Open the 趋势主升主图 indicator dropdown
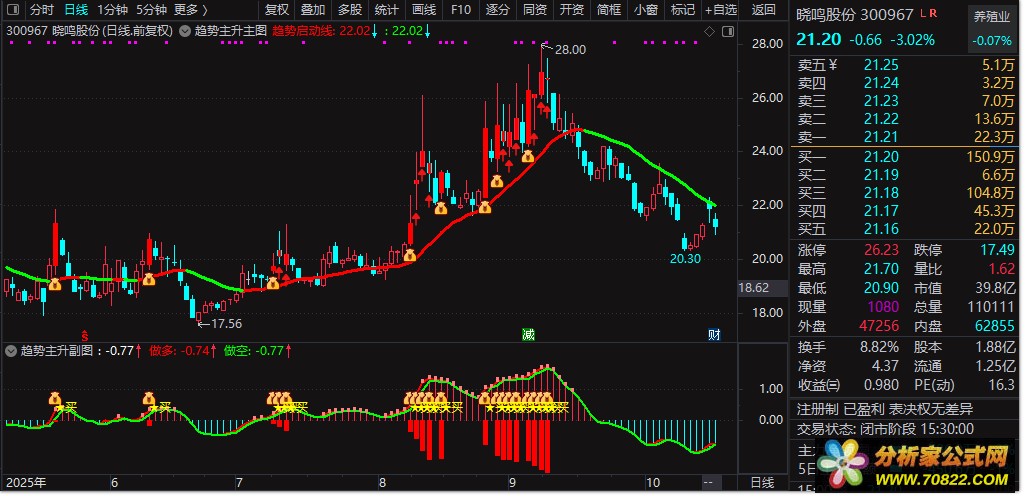 coord(185,31)
